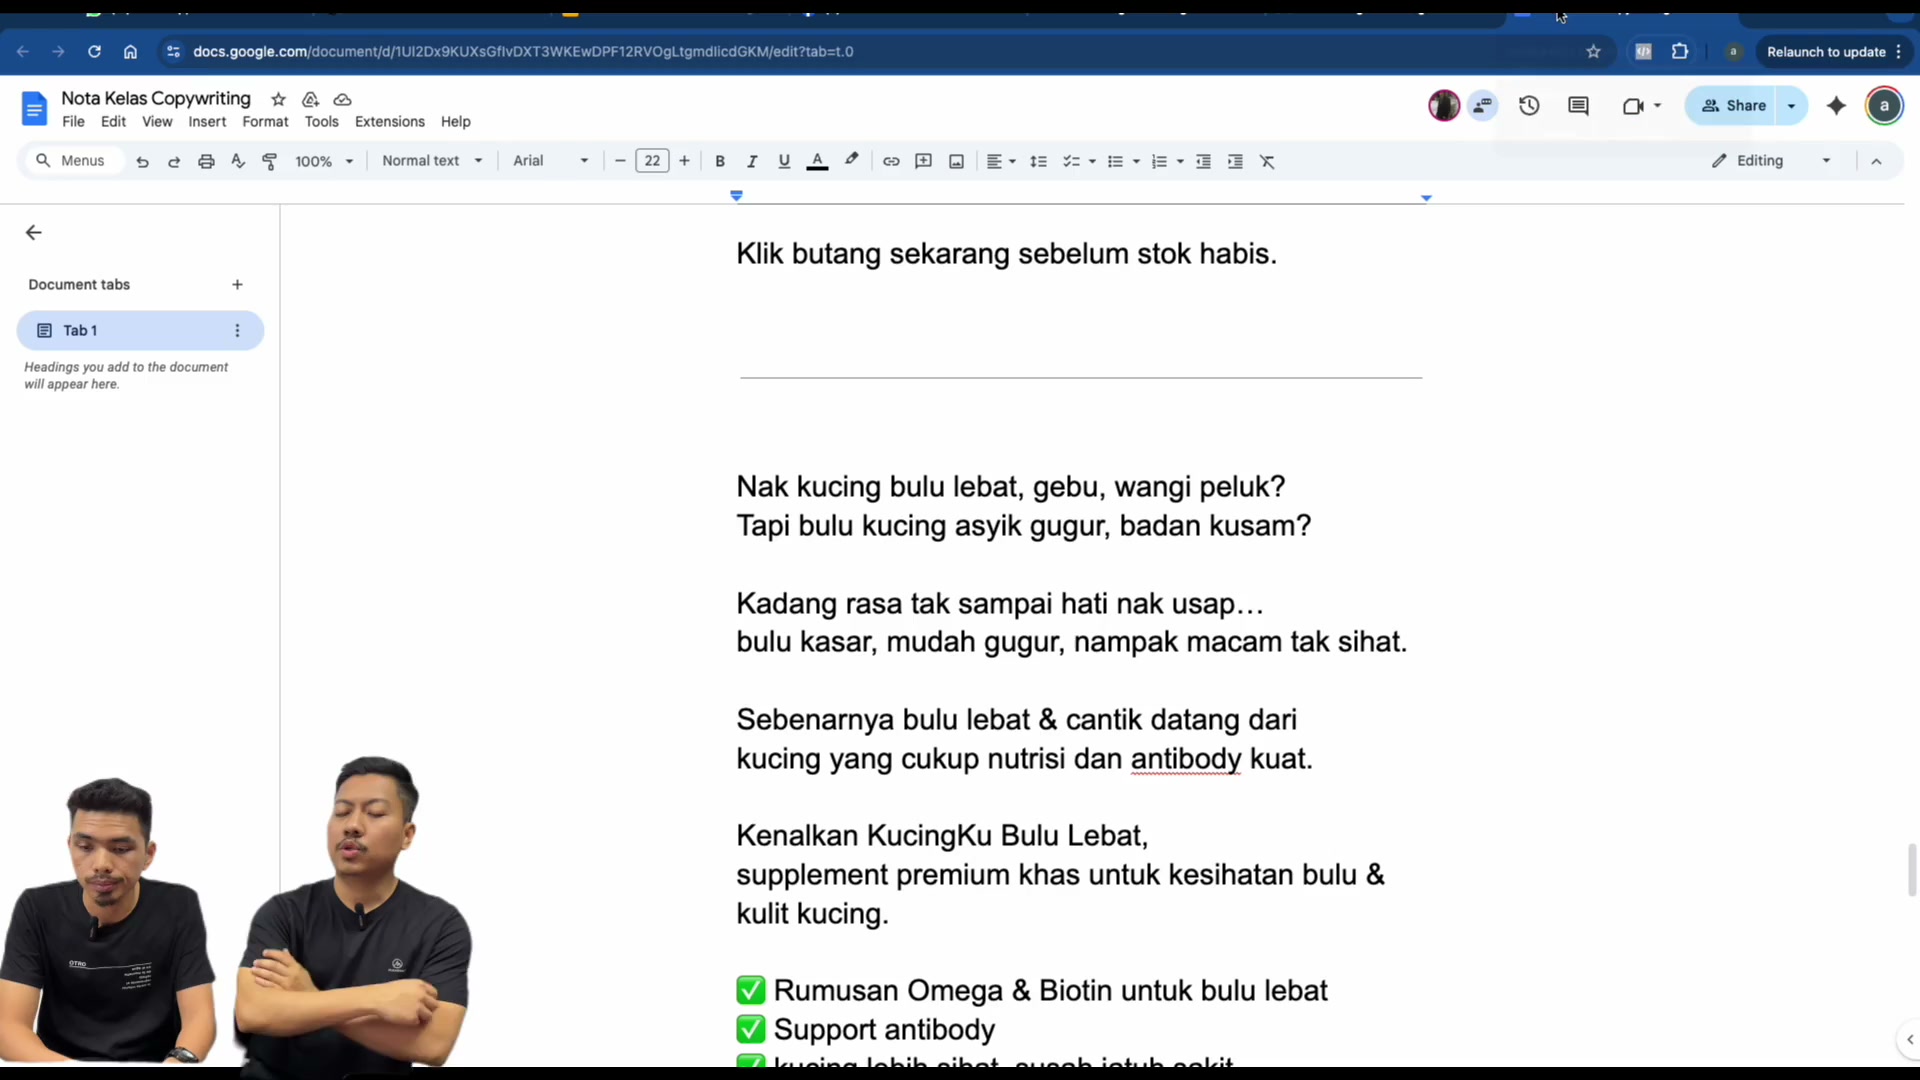Open the zoom 100% dropdown
This screenshot has height=1080, width=1920.
324,161
